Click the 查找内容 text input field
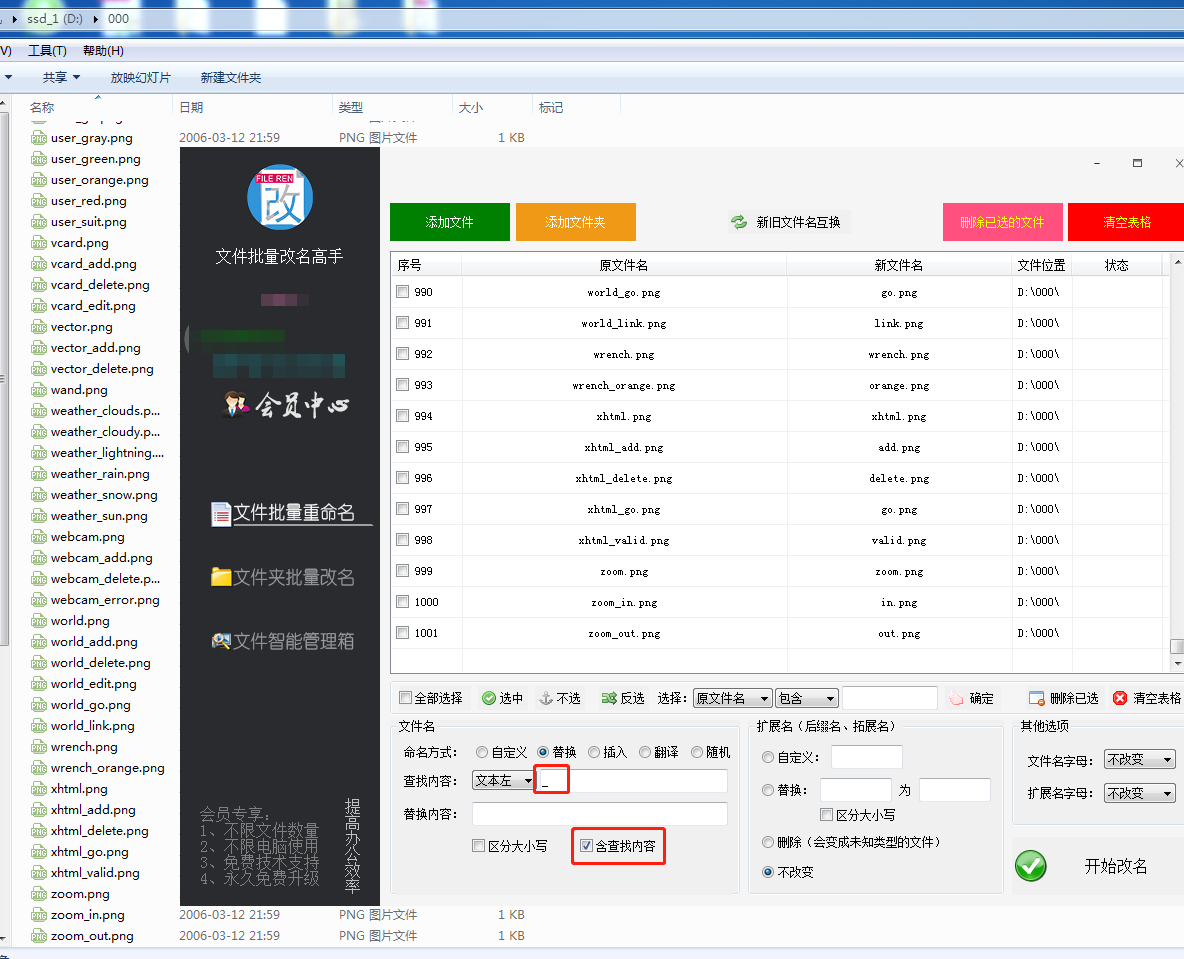This screenshot has height=959, width=1184. (632, 780)
